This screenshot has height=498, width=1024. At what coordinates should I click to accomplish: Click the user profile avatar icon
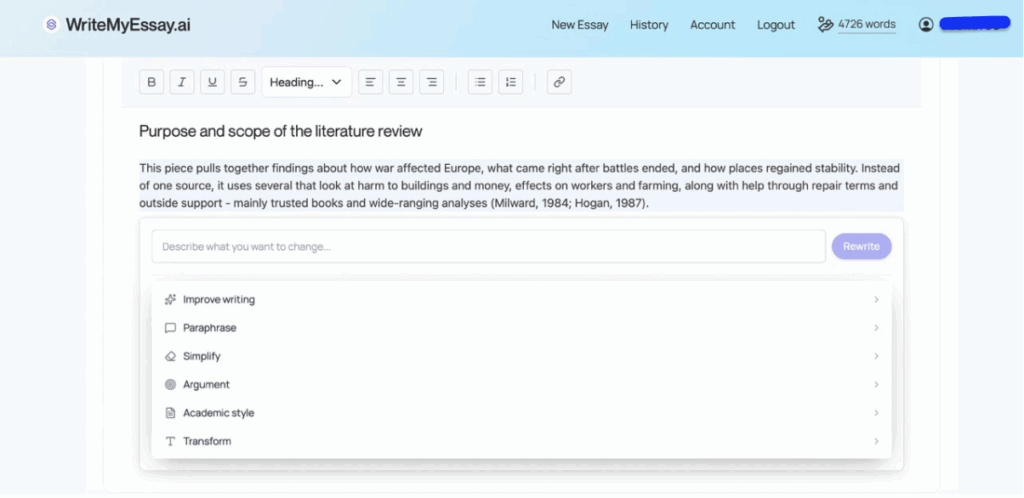click(926, 25)
